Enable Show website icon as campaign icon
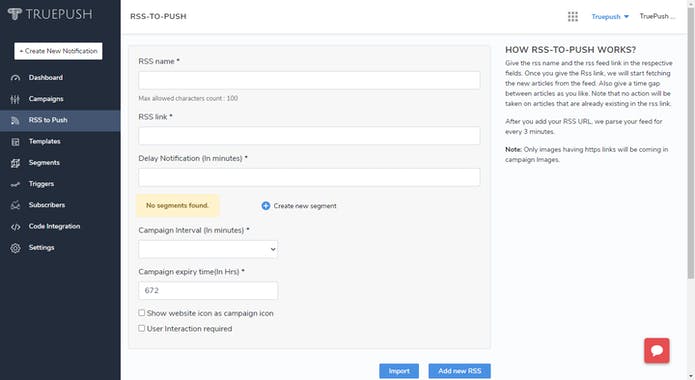The height and width of the screenshot is (380, 695). pyautogui.click(x=141, y=313)
